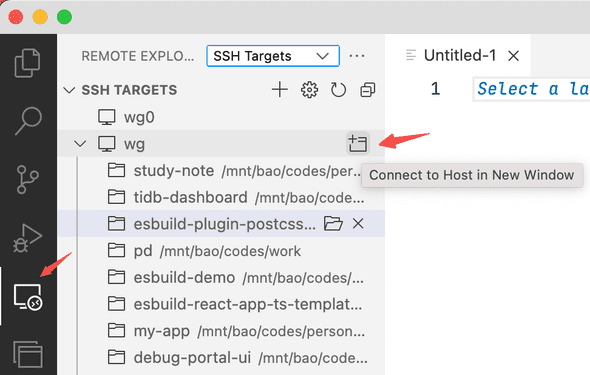Click the Select a language link
590x375 pixels.
(x=533, y=89)
